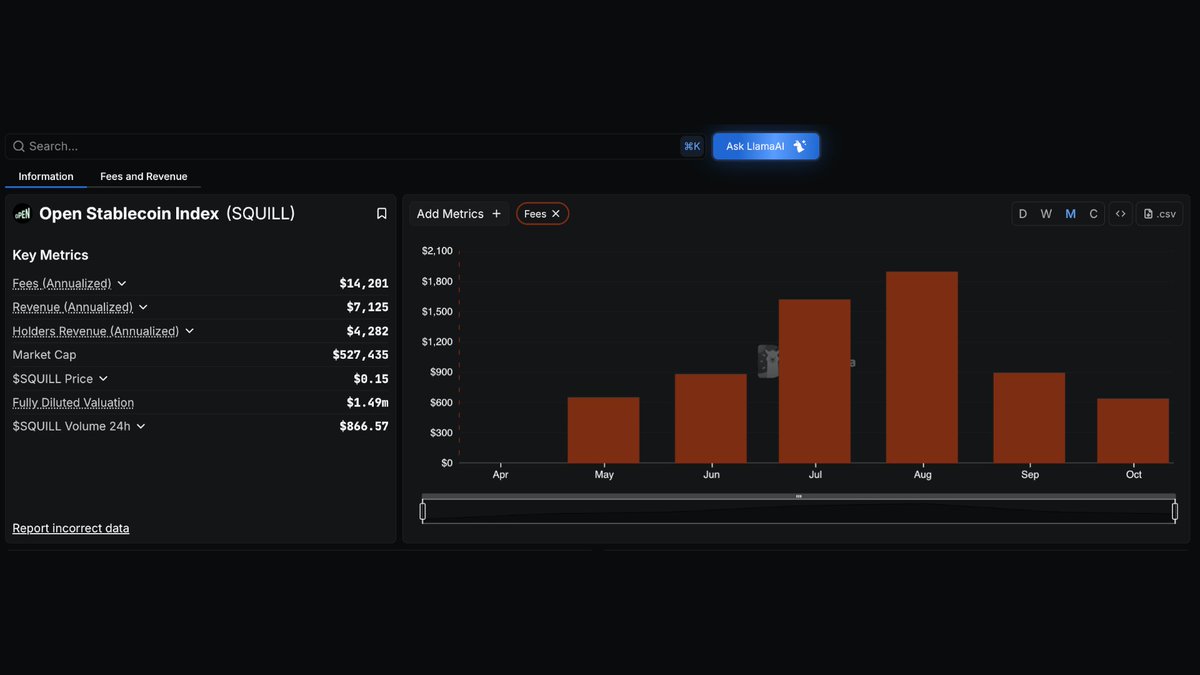Viewport: 1200px width, 675px height.
Task: Focus the Search input field
Action: point(354,146)
